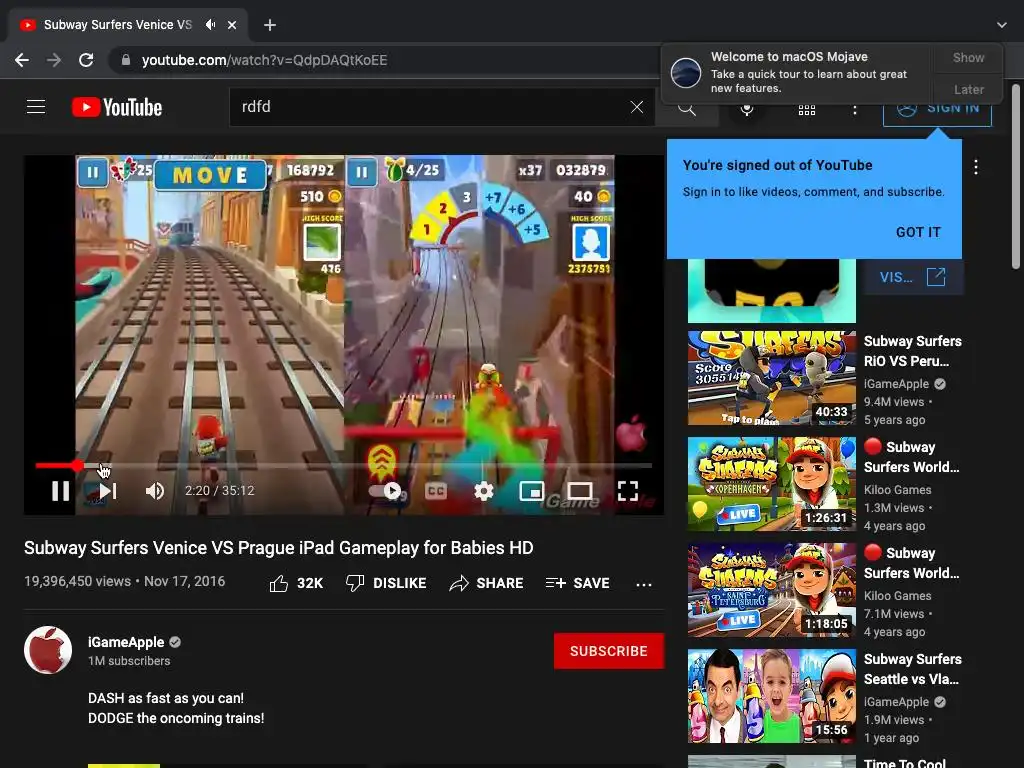
Task: Click the search field containing rdfd
Action: point(431,107)
